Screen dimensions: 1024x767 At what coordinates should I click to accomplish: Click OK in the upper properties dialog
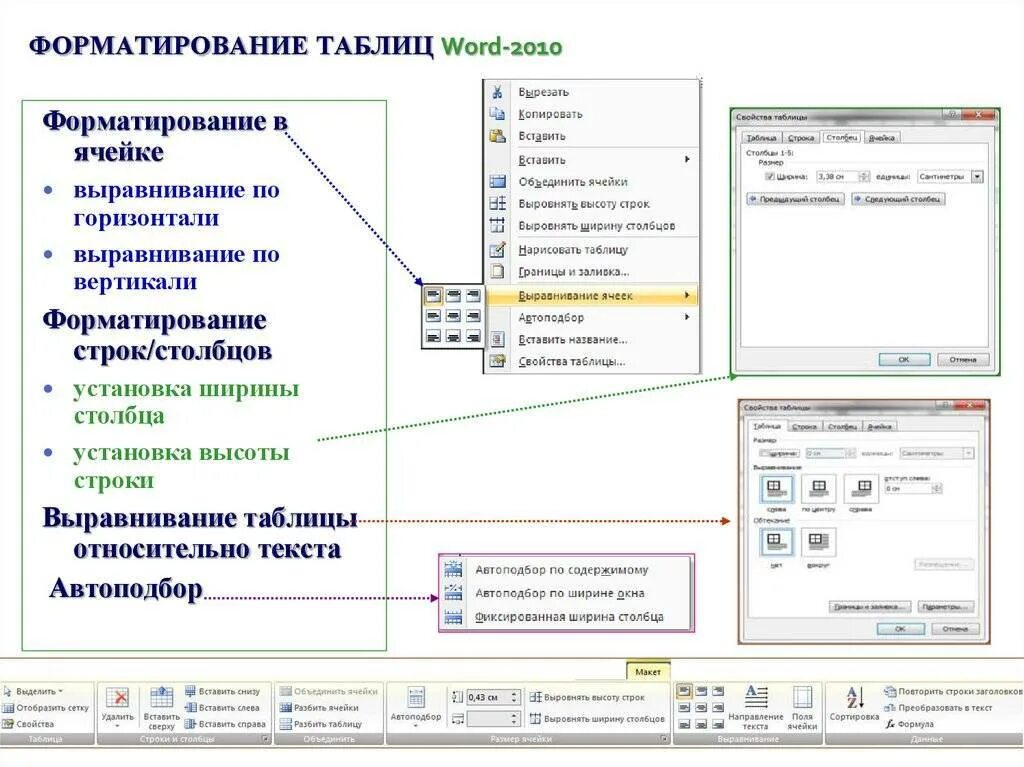pos(904,359)
